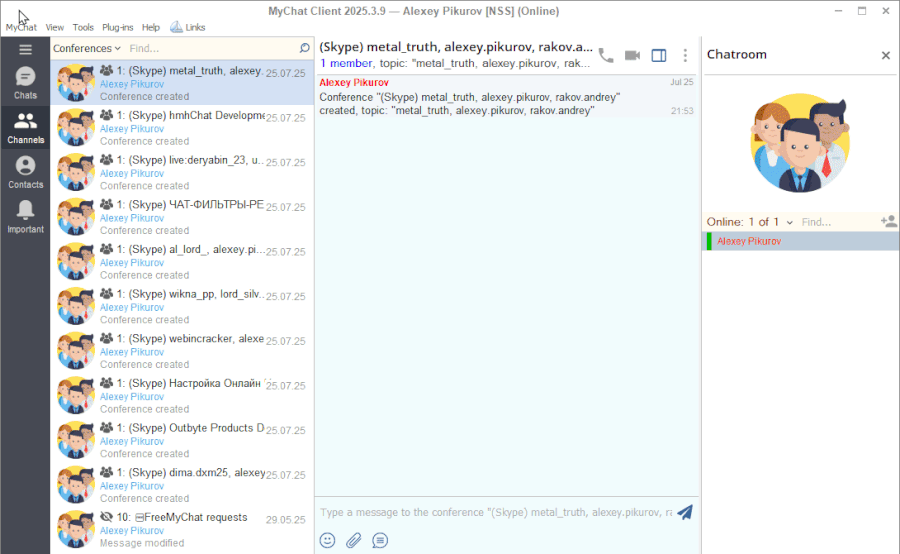Viewport: 900px width, 554px height.
Task: Click the 21:53 message timestamp
Action: tap(682, 111)
